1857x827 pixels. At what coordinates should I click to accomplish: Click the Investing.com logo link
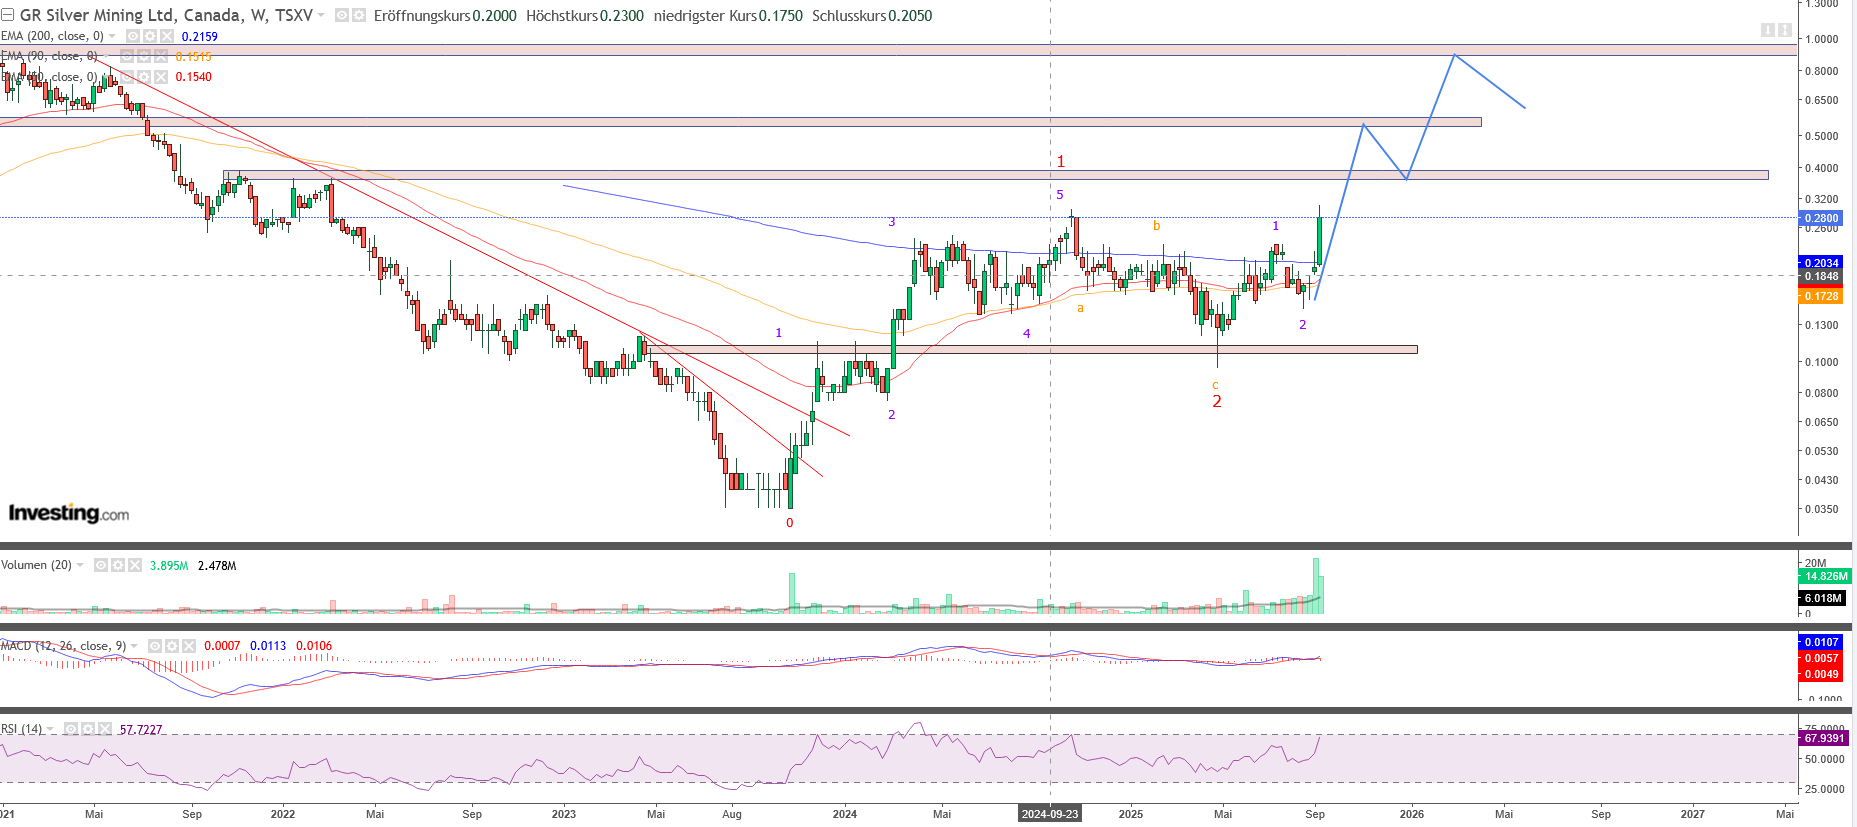(x=69, y=513)
